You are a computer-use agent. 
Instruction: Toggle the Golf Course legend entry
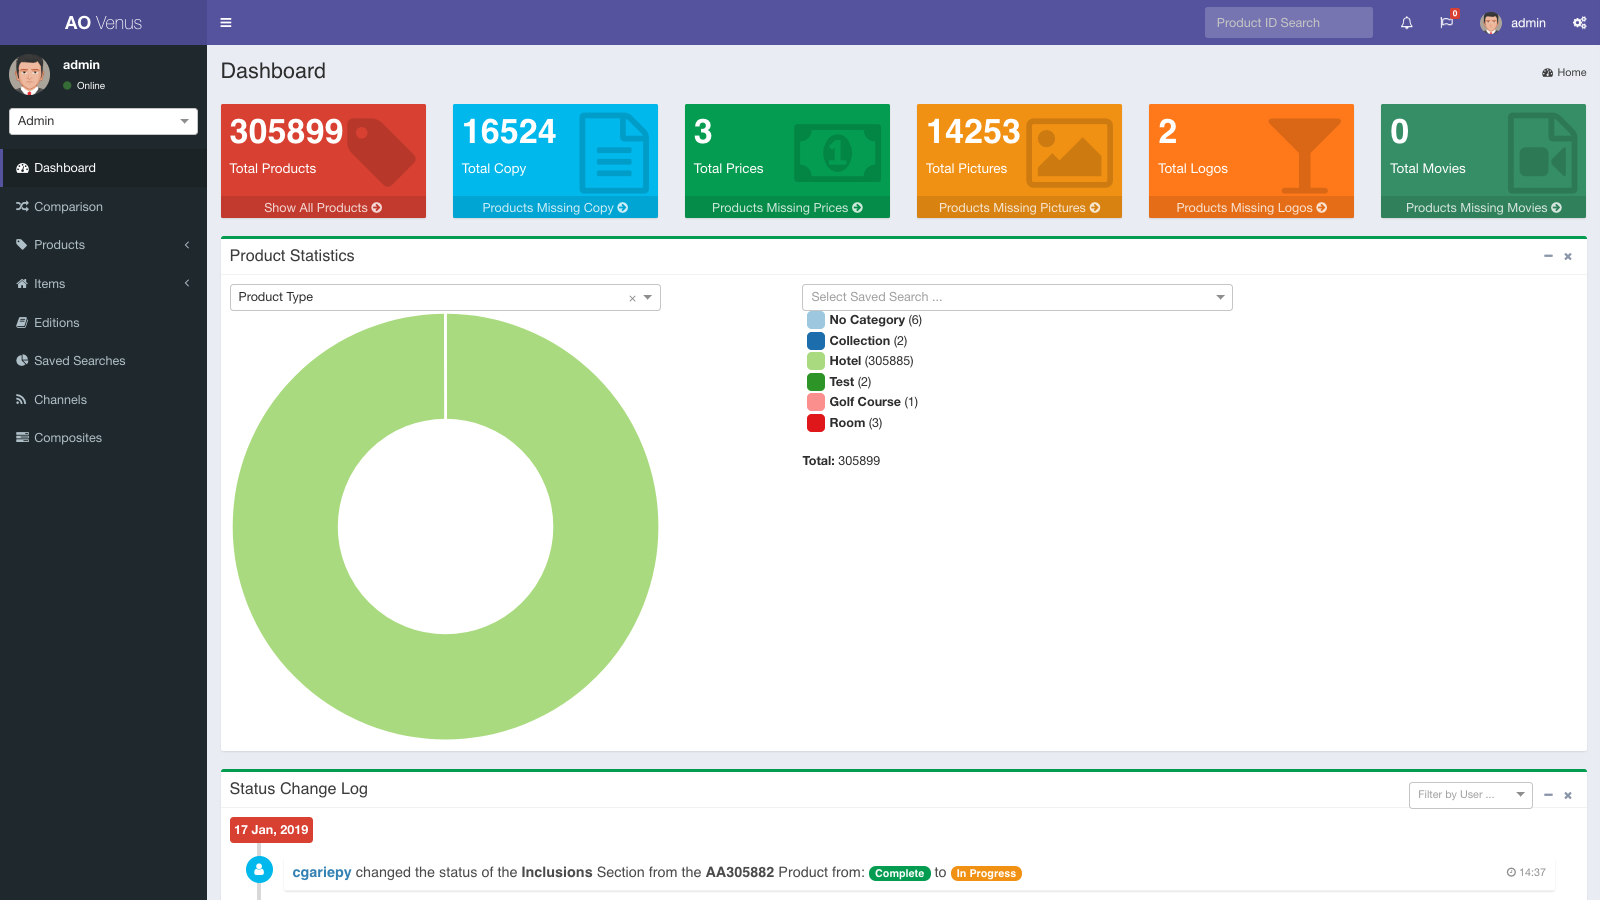click(863, 402)
